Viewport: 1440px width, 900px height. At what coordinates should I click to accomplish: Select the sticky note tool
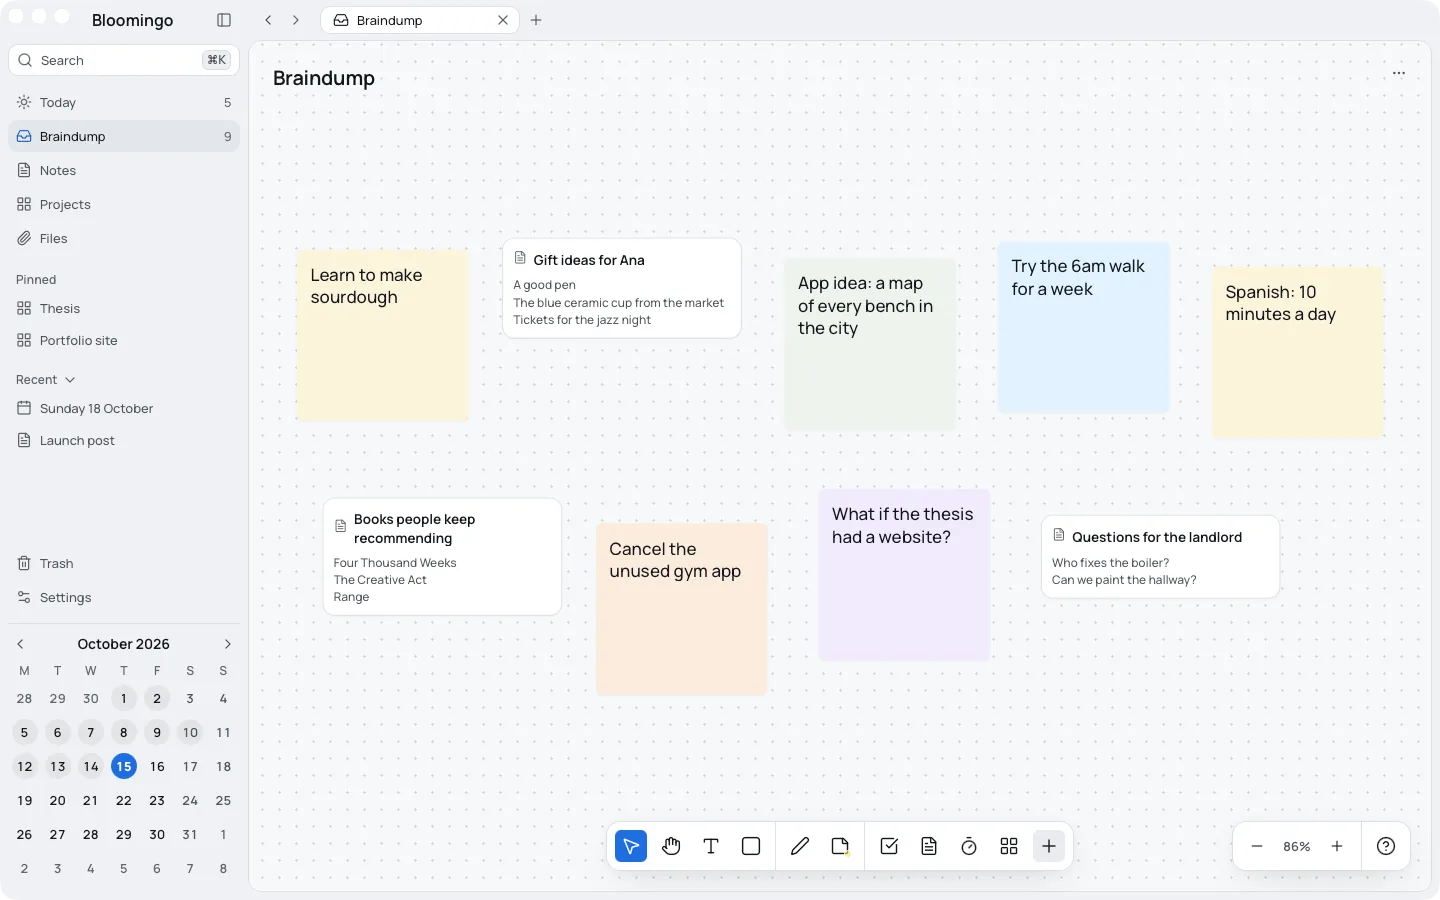coord(840,846)
